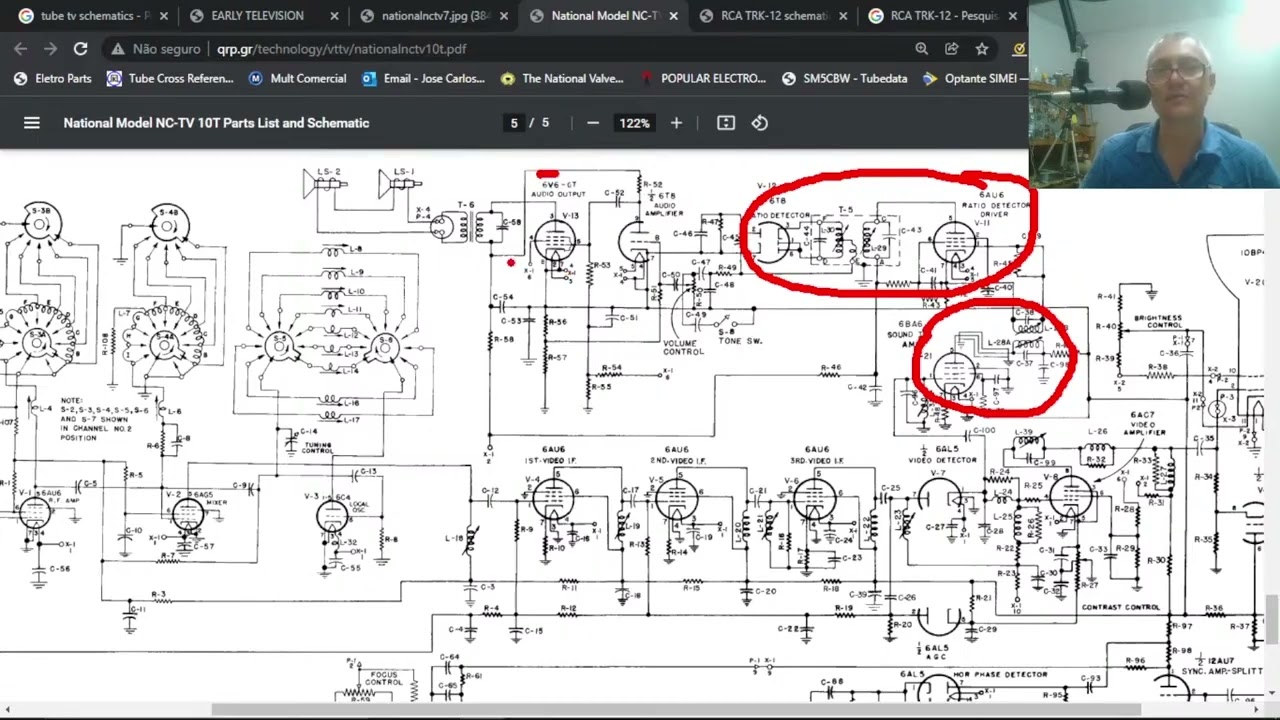The image size is (1280, 720).
Task: Reload the current PDF page
Action: (80, 48)
